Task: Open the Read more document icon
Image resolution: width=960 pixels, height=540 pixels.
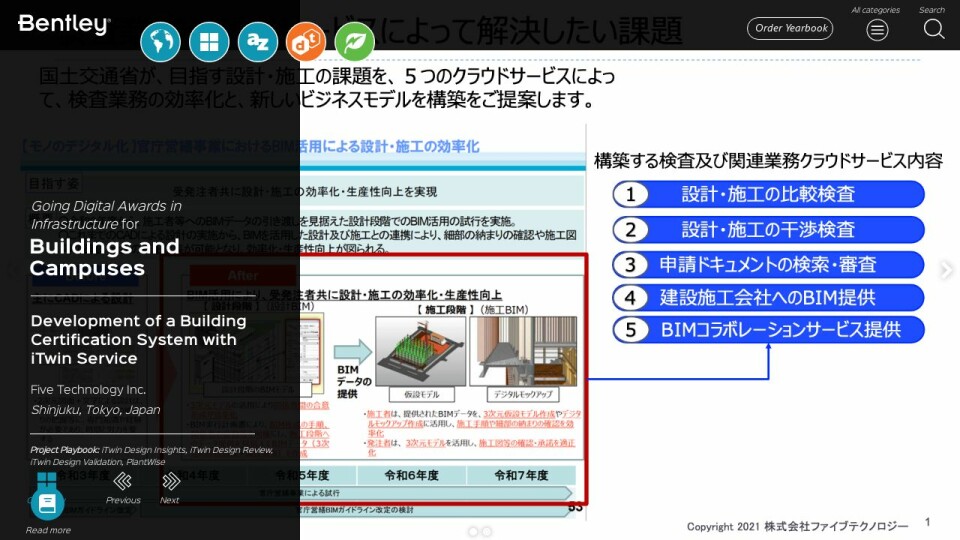Action: click(x=47, y=503)
